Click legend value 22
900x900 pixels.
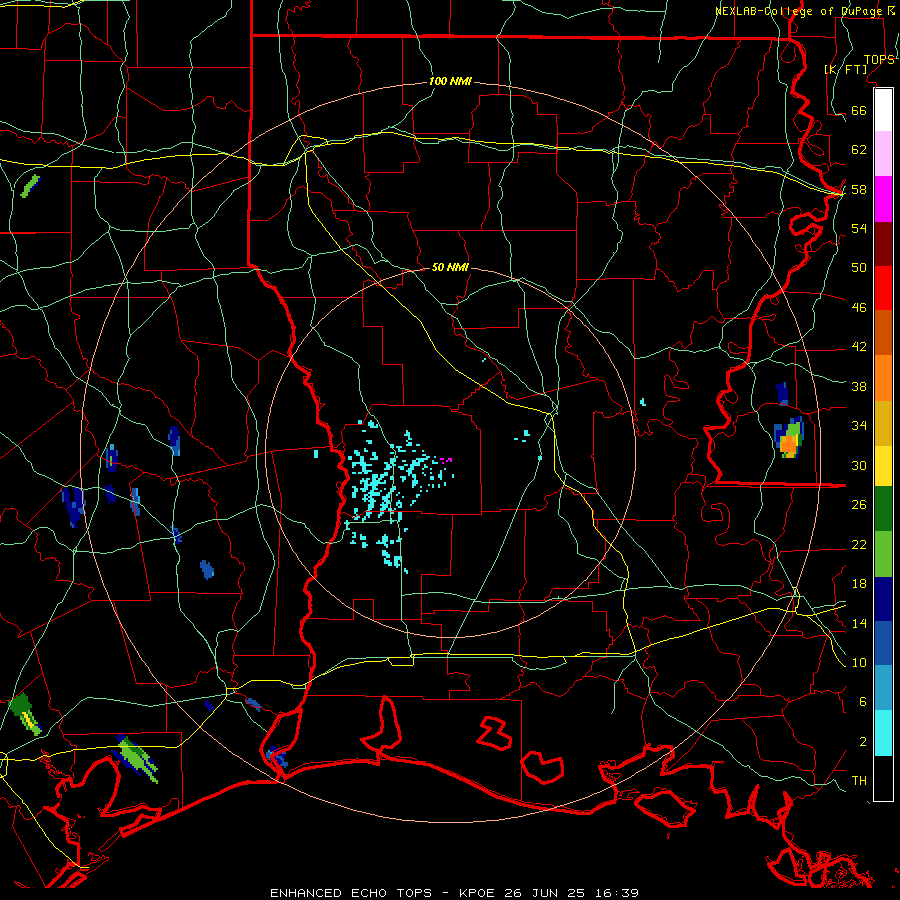coord(859,544)
